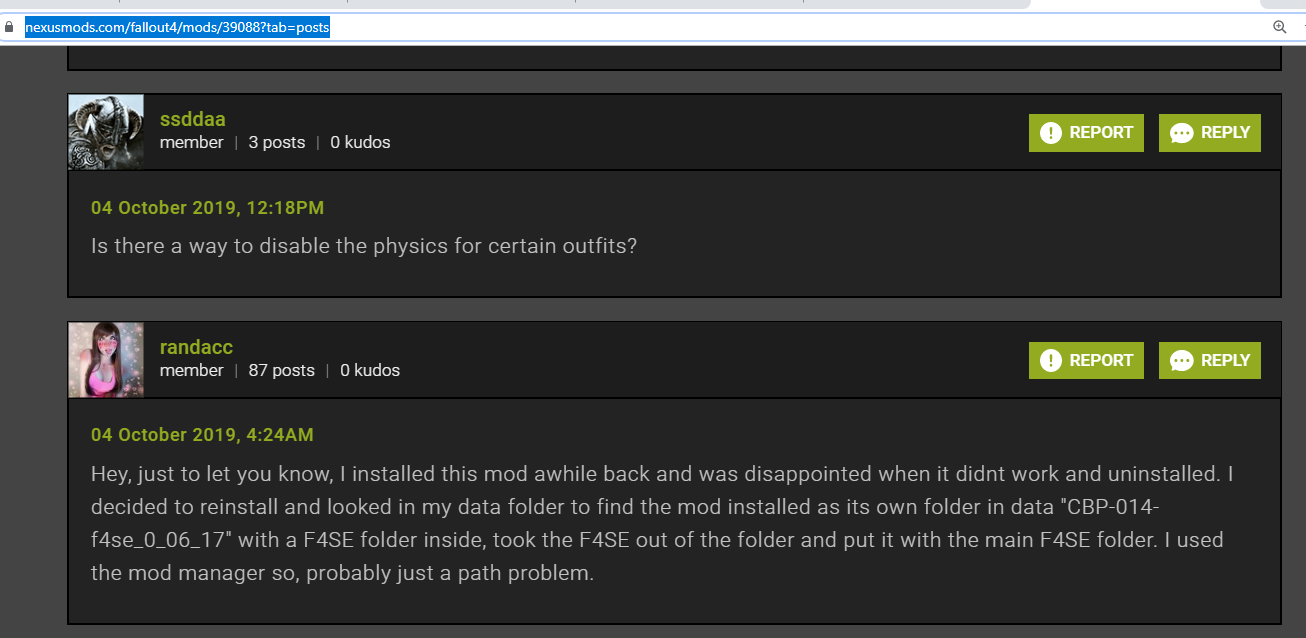The image size is (1306, 638).
Task: Click the nexusmods URL in the address bar
Action: pos(177,28)
